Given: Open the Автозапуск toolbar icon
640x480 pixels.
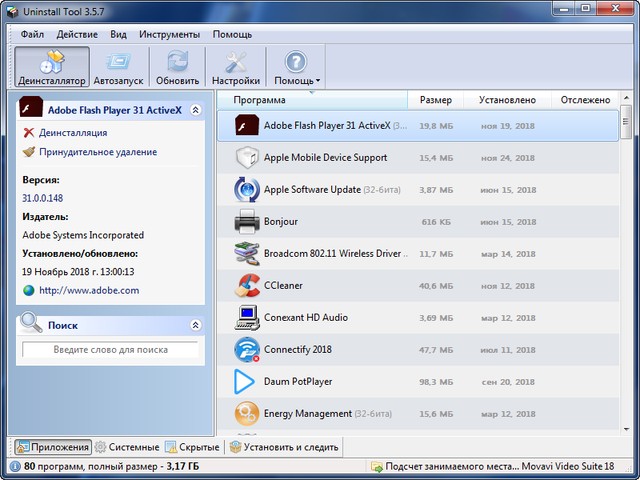Looking at the screenshot, I should tap(118, 68).
